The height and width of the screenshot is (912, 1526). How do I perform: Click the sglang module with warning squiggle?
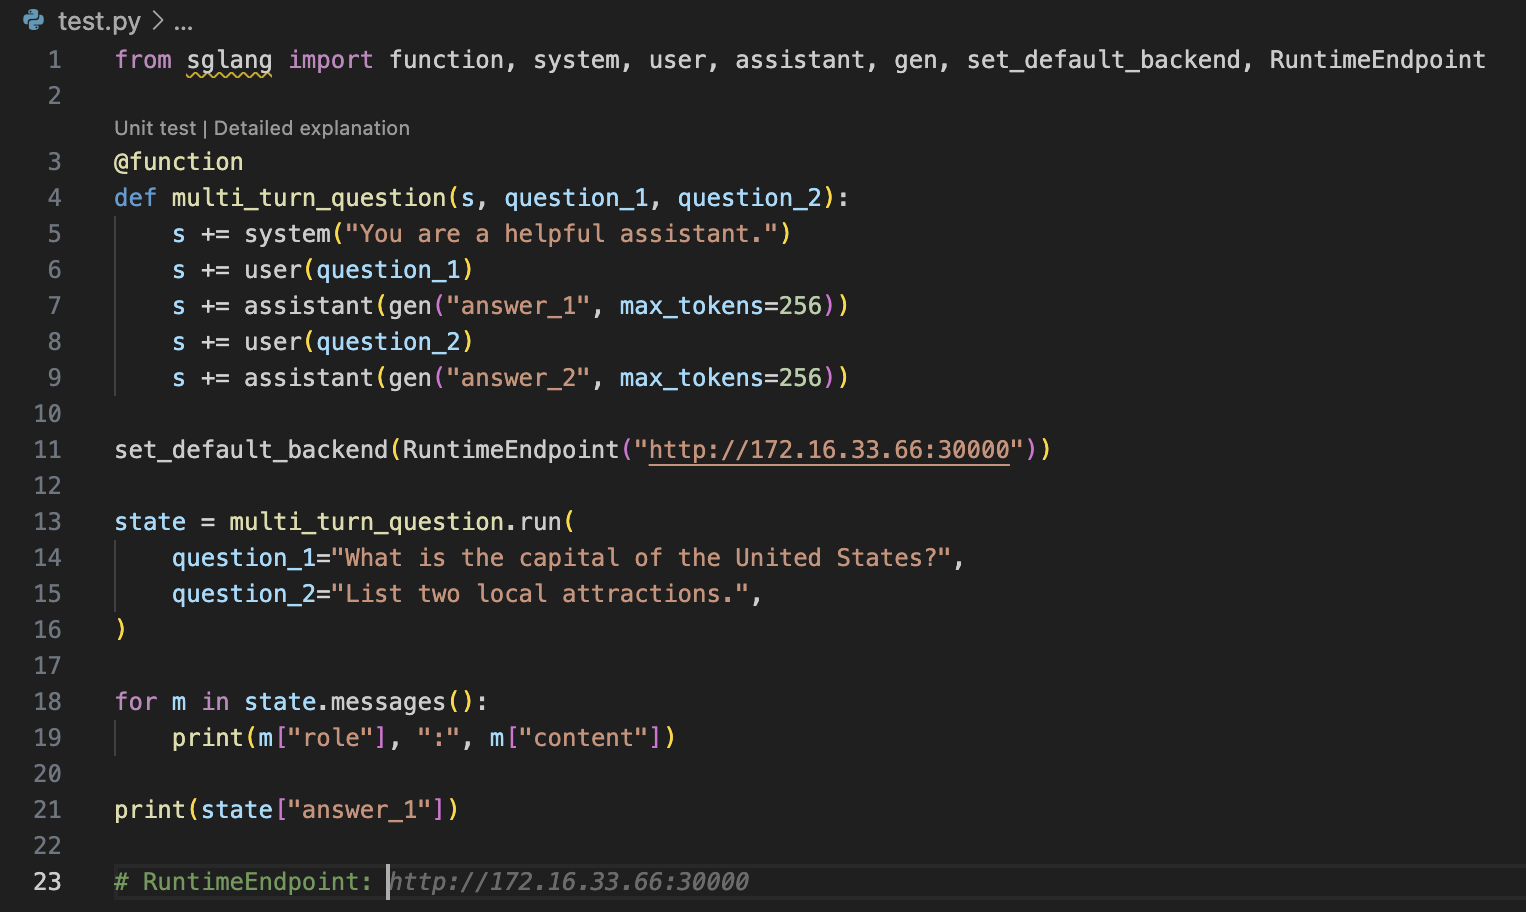[229, 60]
